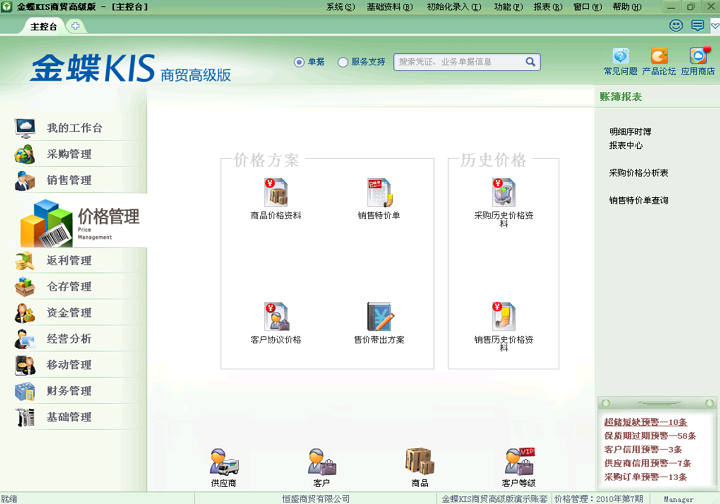
Task: Open 常见问题 help icon
Action: point(620,56)
